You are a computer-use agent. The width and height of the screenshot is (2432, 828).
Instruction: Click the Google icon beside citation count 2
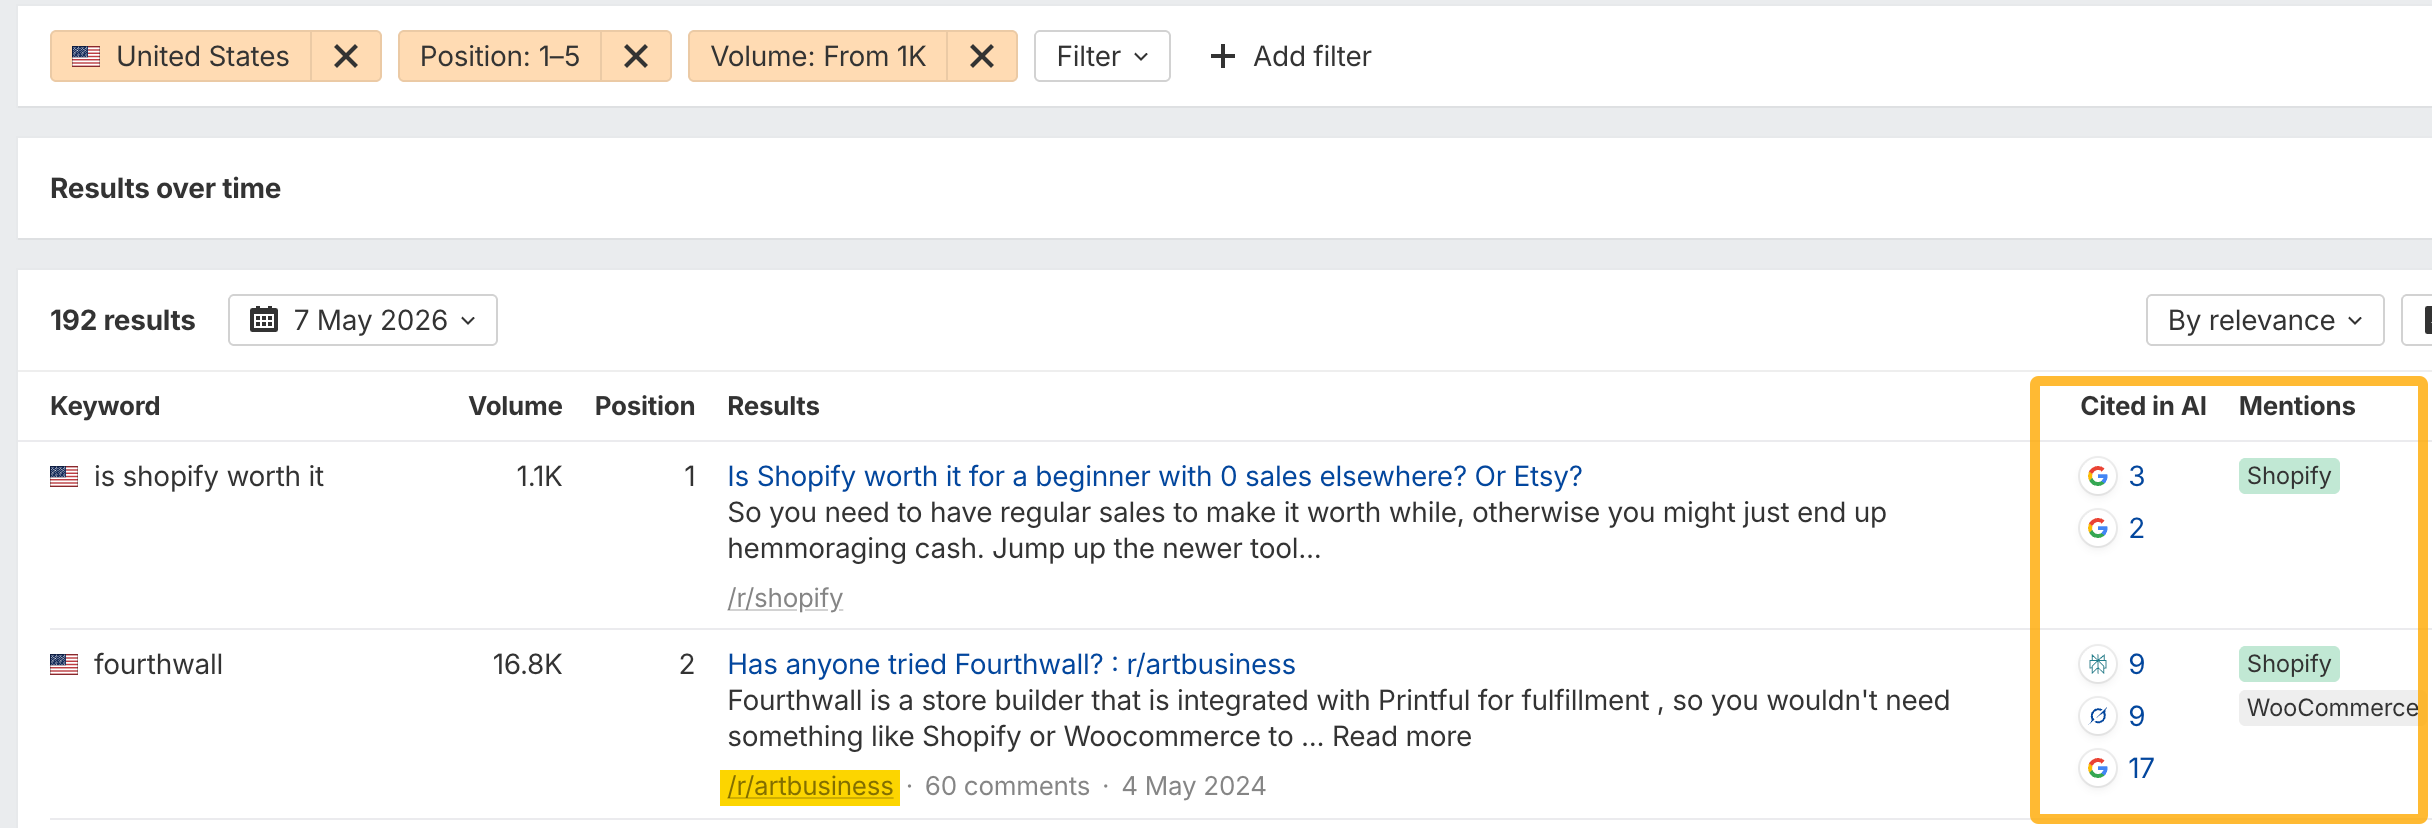(2098, 528)
